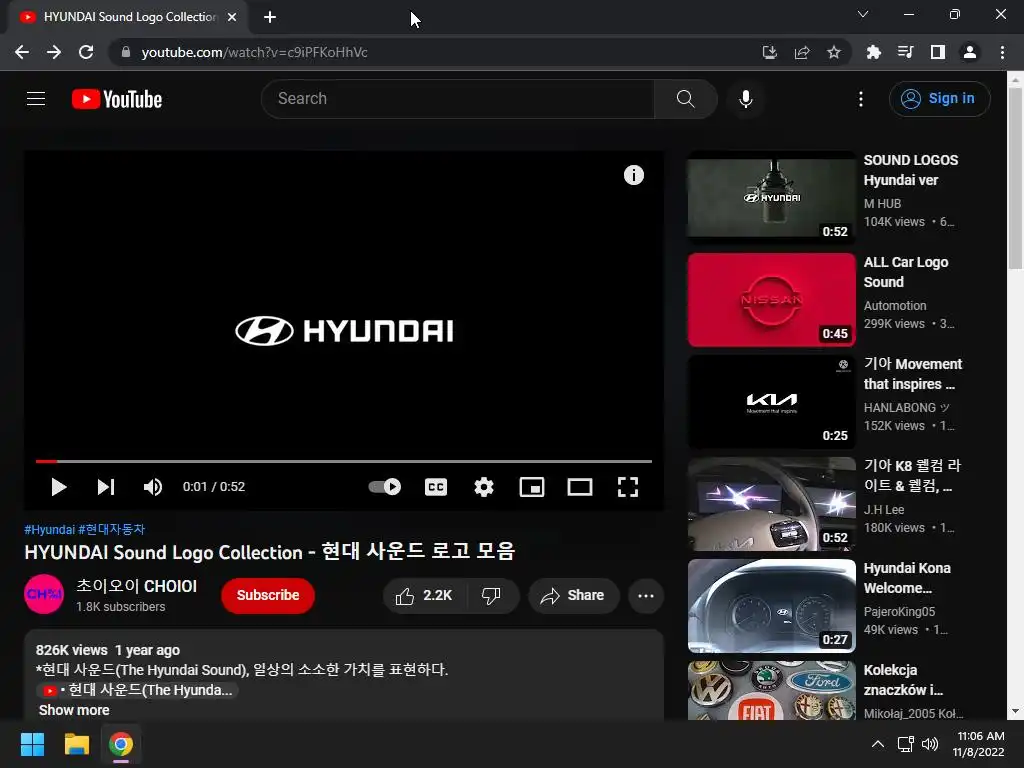Open the Kolekcja znaczków video thumbnail
Image resolution: width=1024 pixels, height=768 pixels.
point(771,690)
